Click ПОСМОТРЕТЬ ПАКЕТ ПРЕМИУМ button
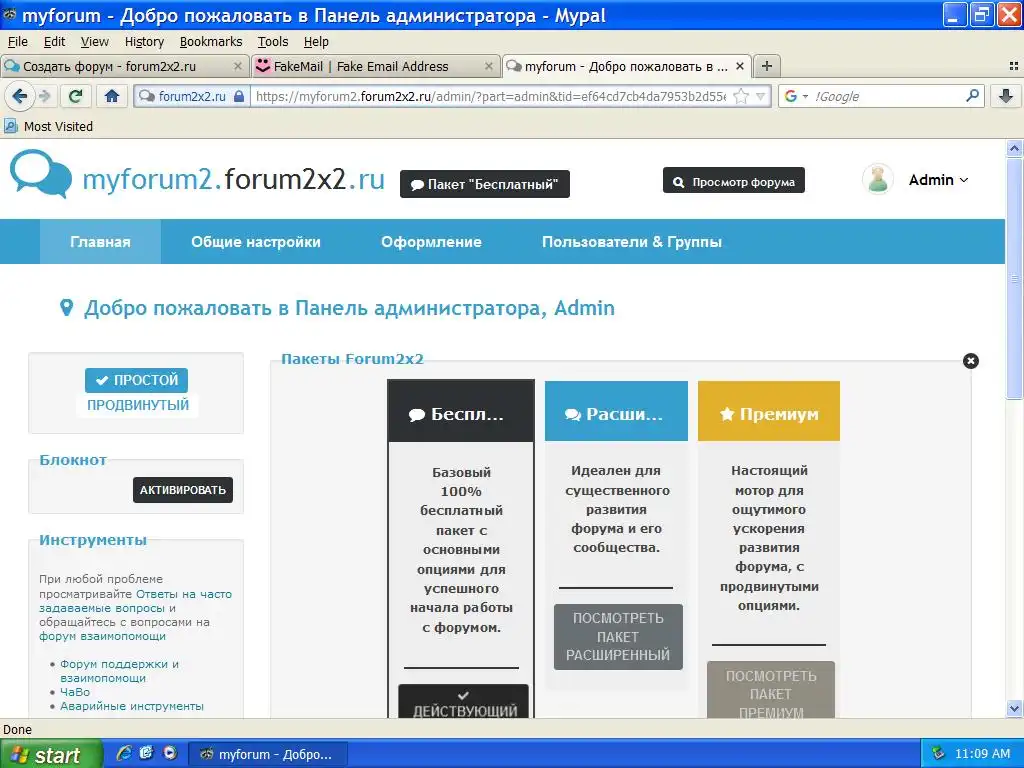 click(x=771, y=692)
